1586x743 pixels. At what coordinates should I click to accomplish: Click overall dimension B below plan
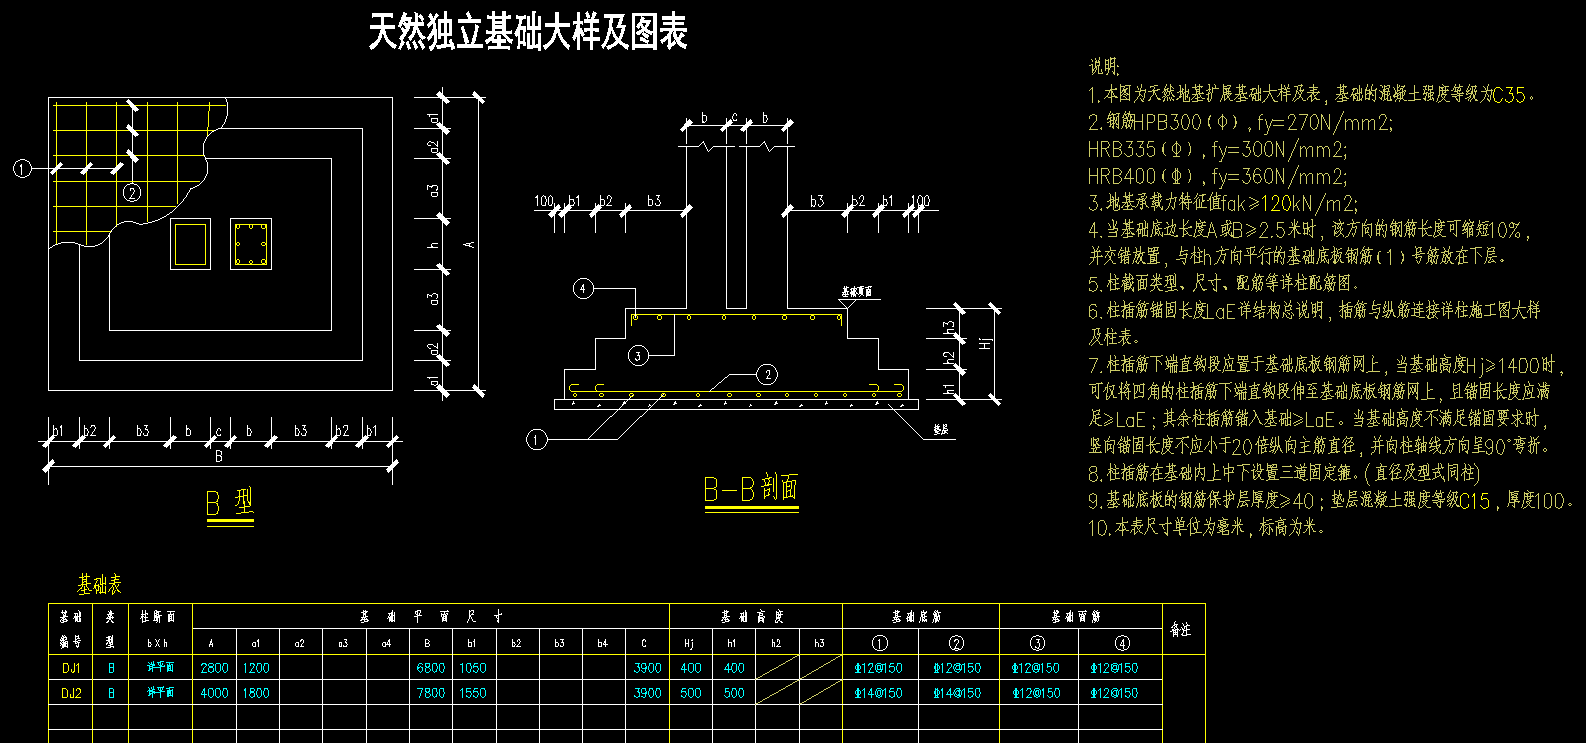[219, 457]
